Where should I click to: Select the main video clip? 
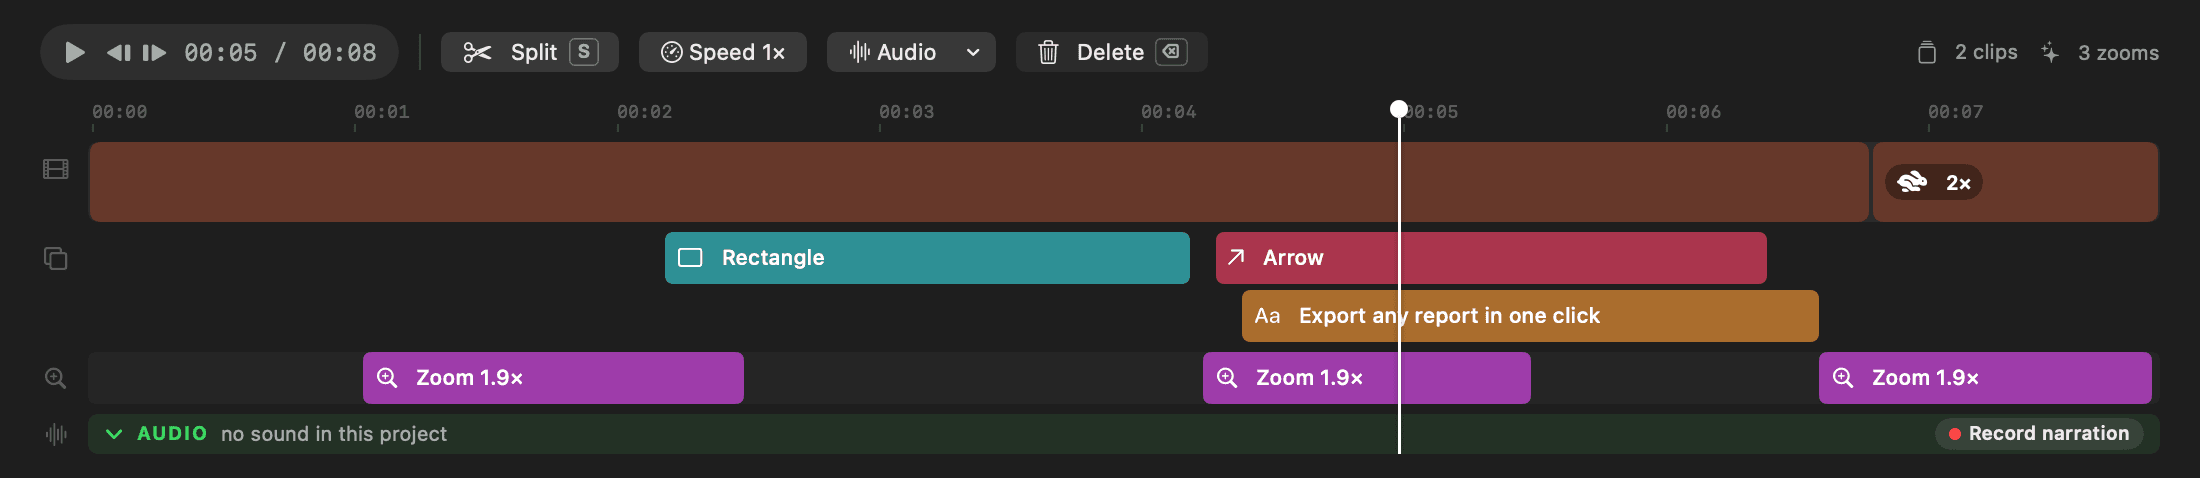[x=979, y=182]
